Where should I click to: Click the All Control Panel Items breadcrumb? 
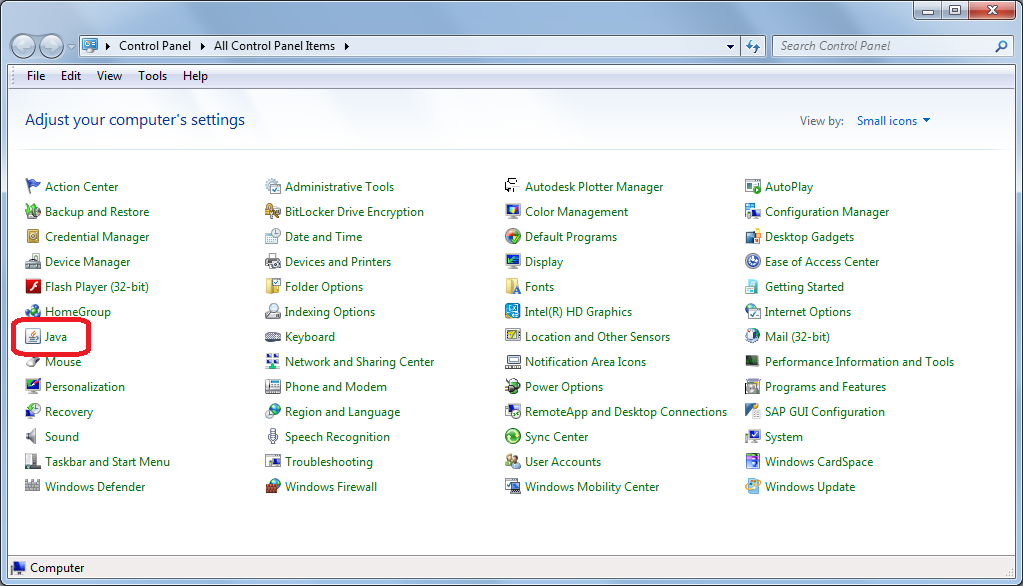(274, 46)
